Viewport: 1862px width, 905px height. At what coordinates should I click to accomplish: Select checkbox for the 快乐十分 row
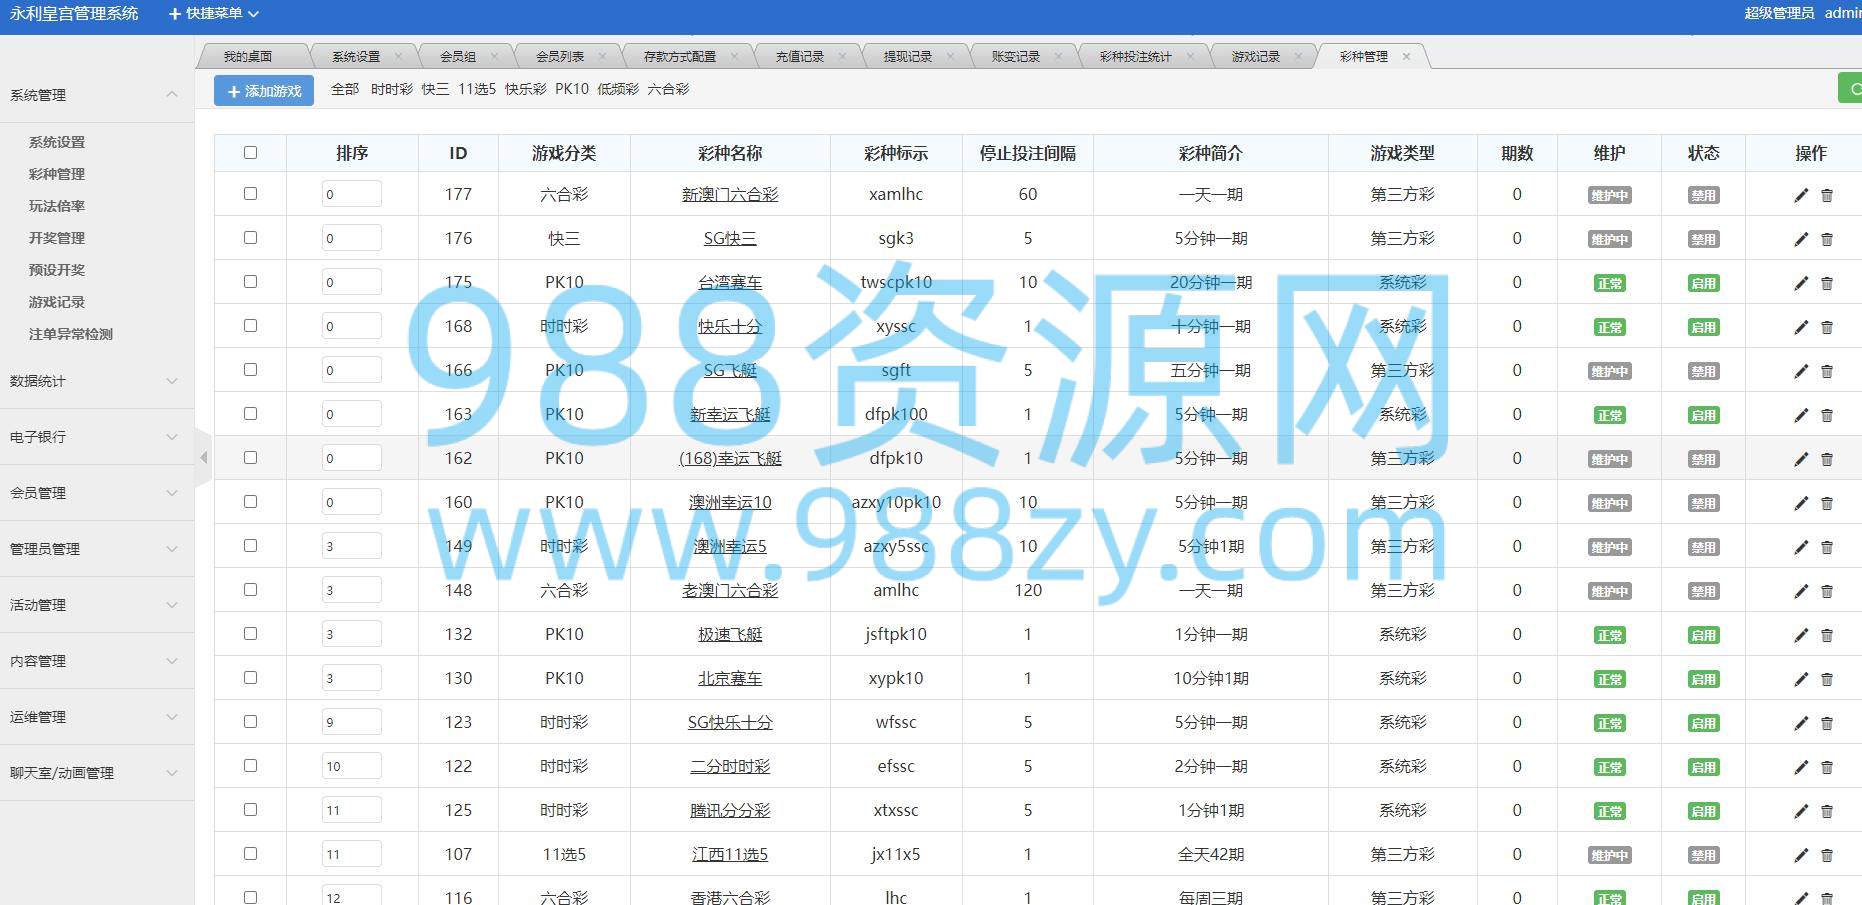pos(250,326)
